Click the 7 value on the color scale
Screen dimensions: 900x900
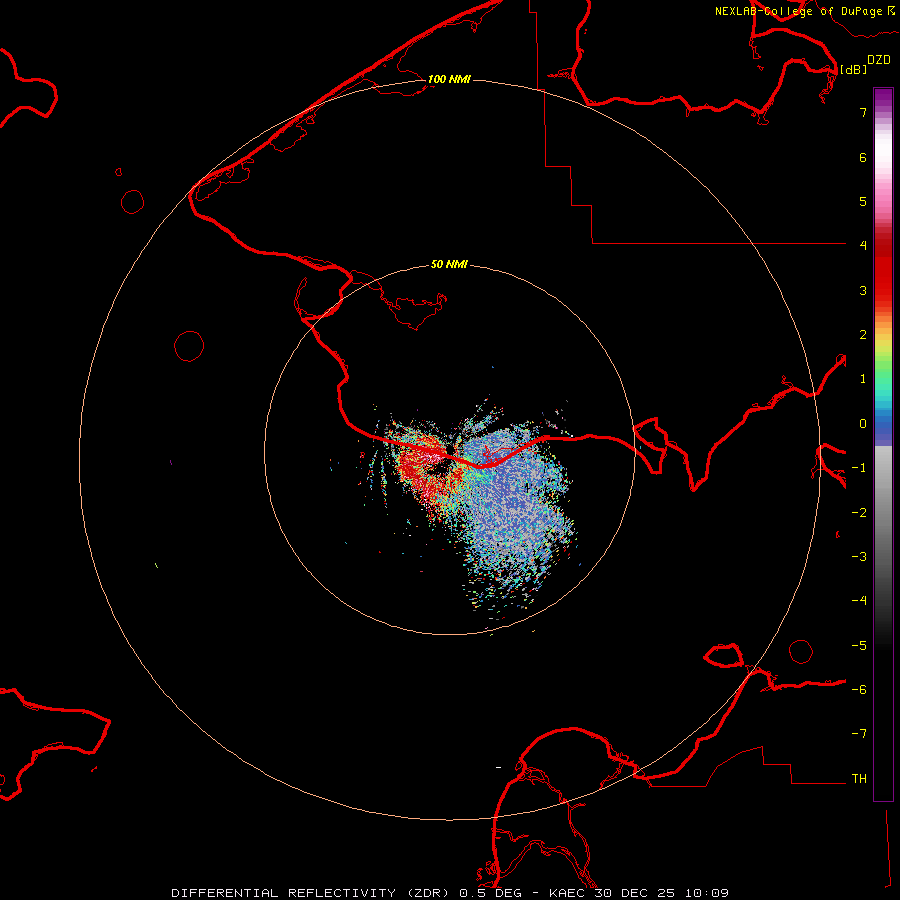863,112
